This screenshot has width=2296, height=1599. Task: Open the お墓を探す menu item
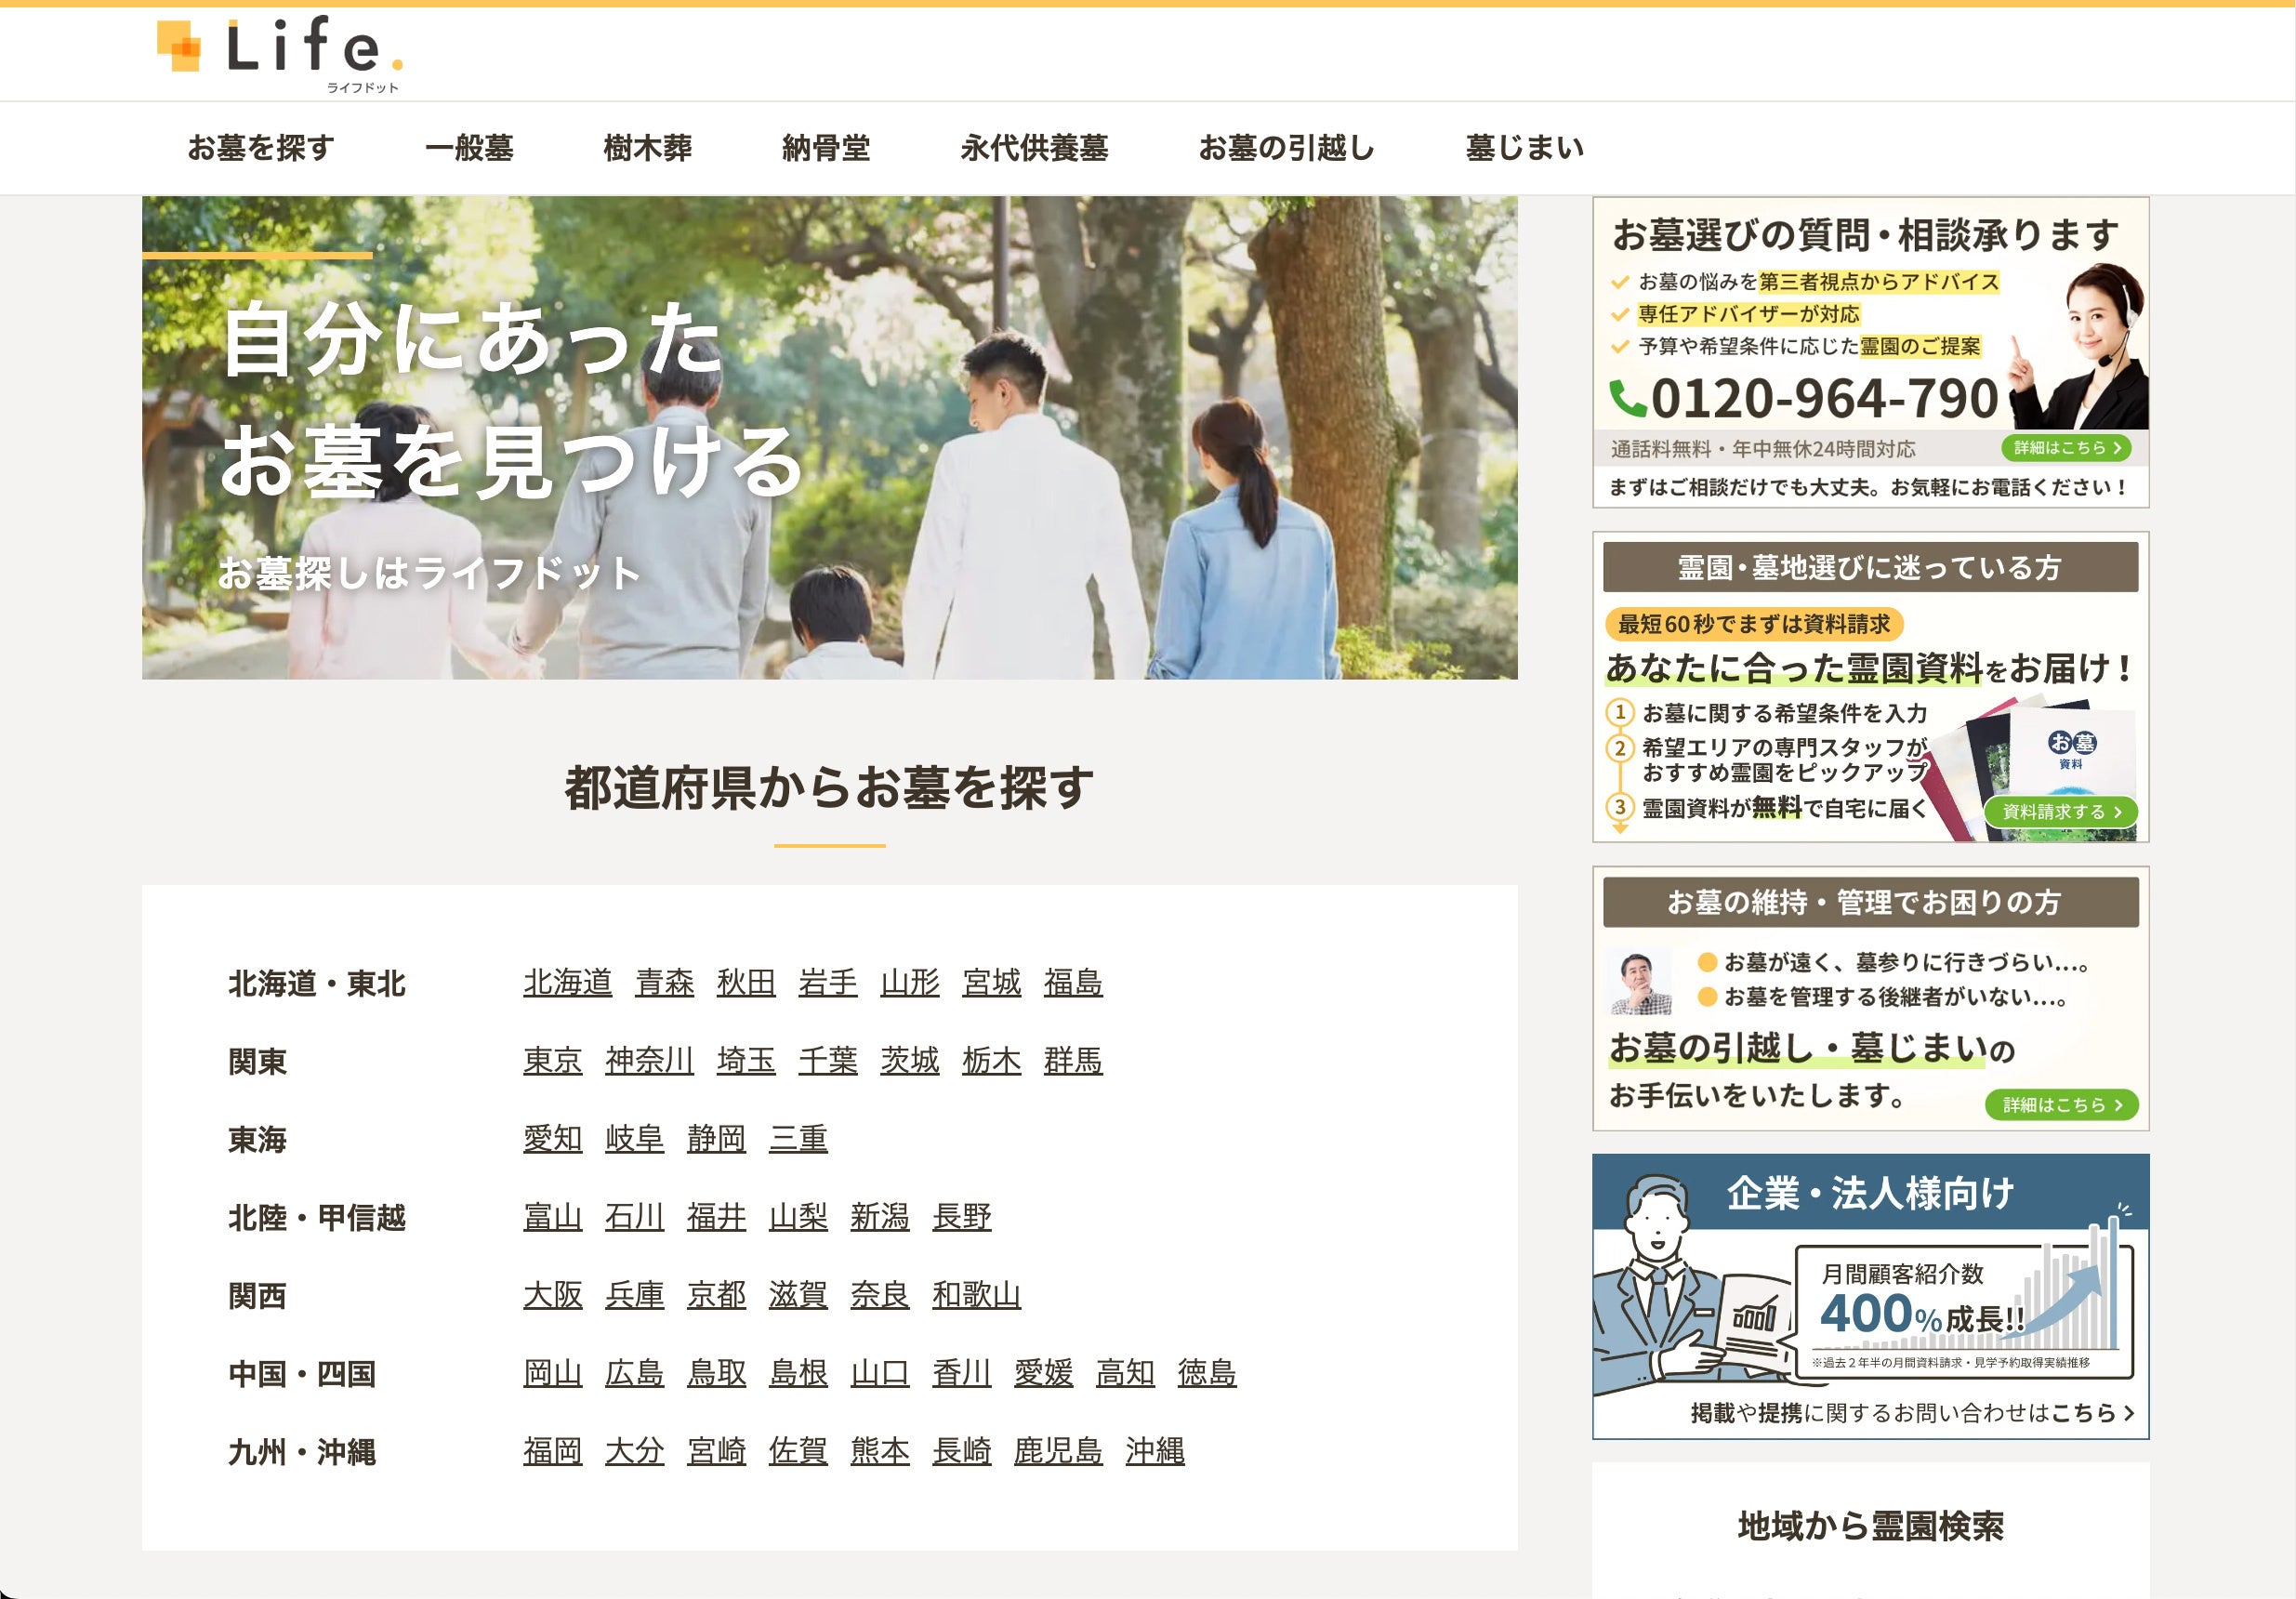click(x=261, y=148)
